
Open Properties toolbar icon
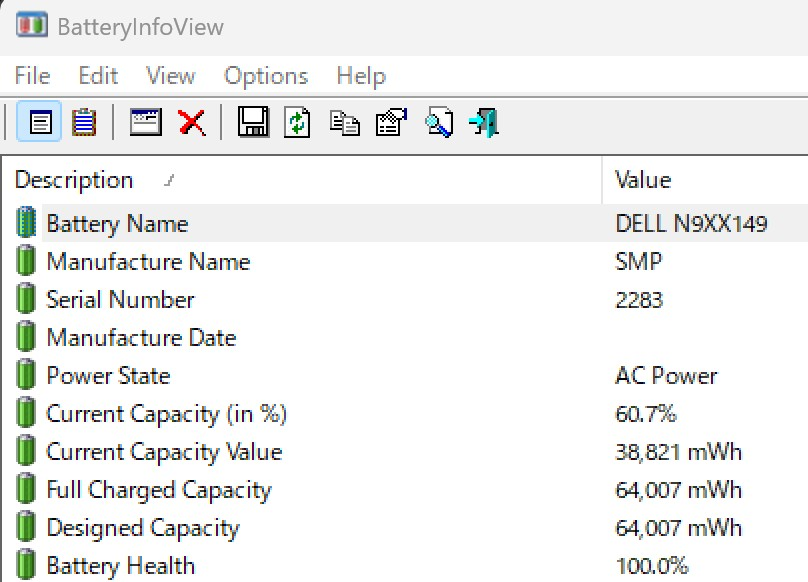pos(392,122)
